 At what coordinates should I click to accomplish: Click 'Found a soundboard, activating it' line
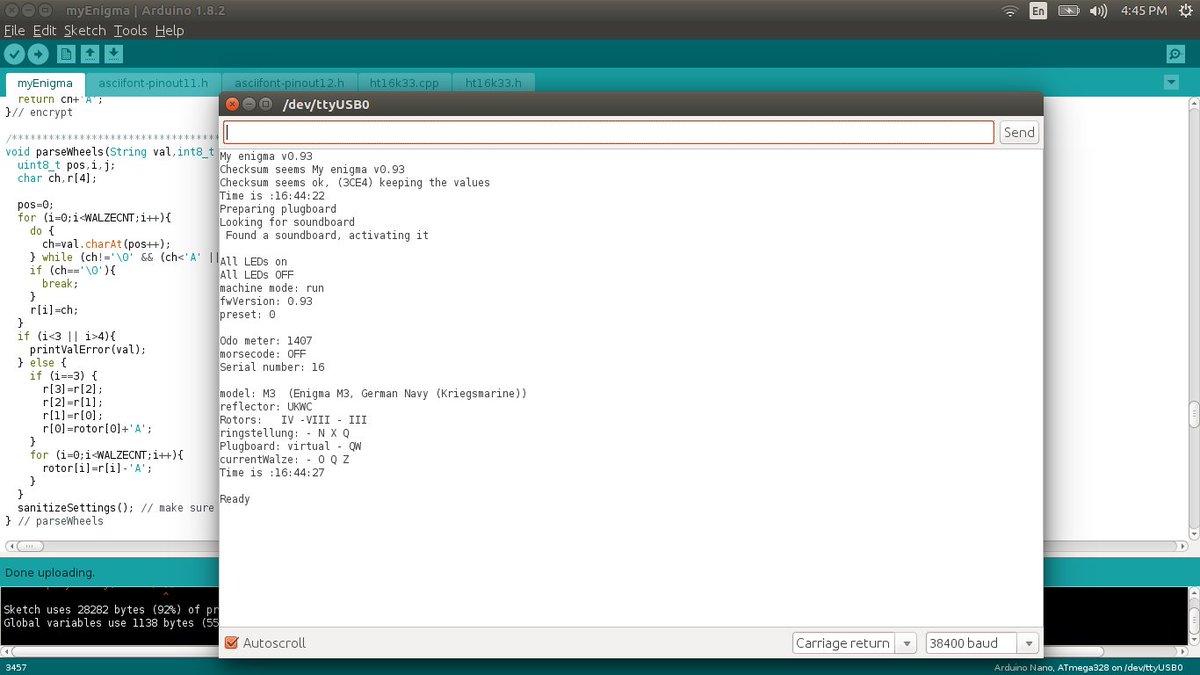pos(327,235)
